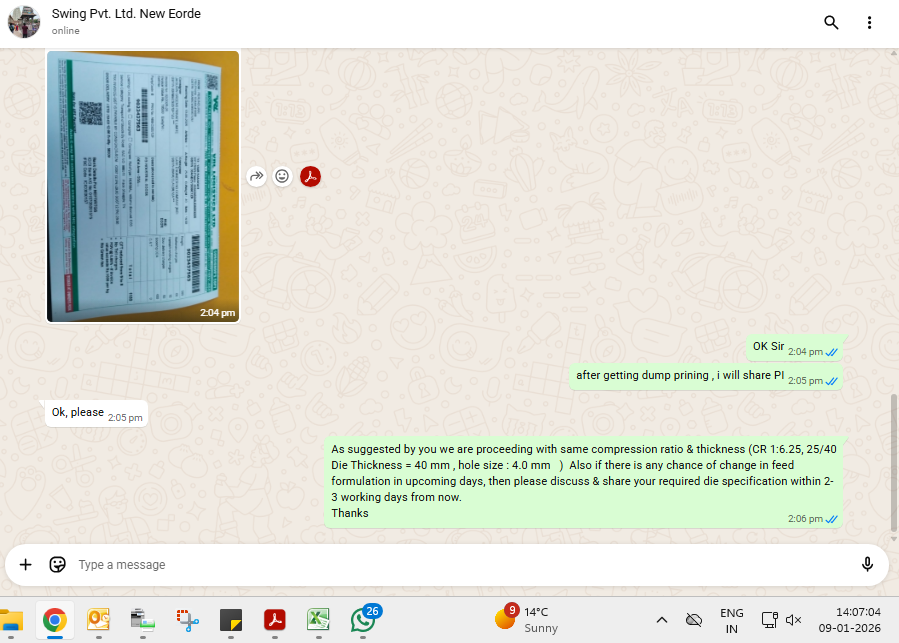Open the received document photo
The width and height of the screenshot is (899, 643).
pyautogui.click(x=143, y=185)
